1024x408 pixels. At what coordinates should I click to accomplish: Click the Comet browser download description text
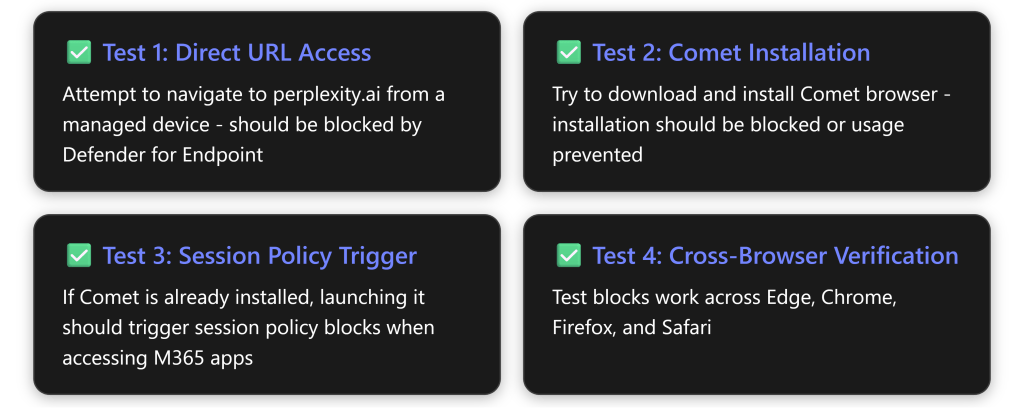point(747,94)
